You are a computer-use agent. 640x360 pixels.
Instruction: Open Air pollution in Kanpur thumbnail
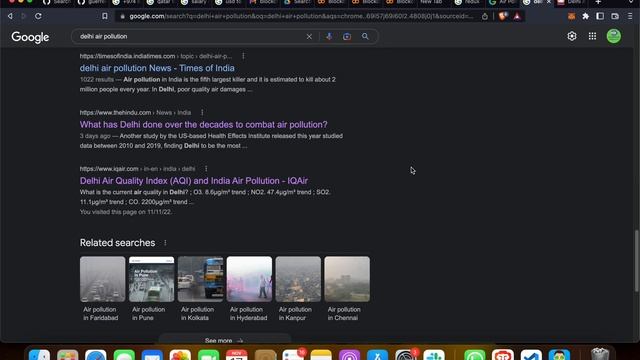click(x=298, y=279)
